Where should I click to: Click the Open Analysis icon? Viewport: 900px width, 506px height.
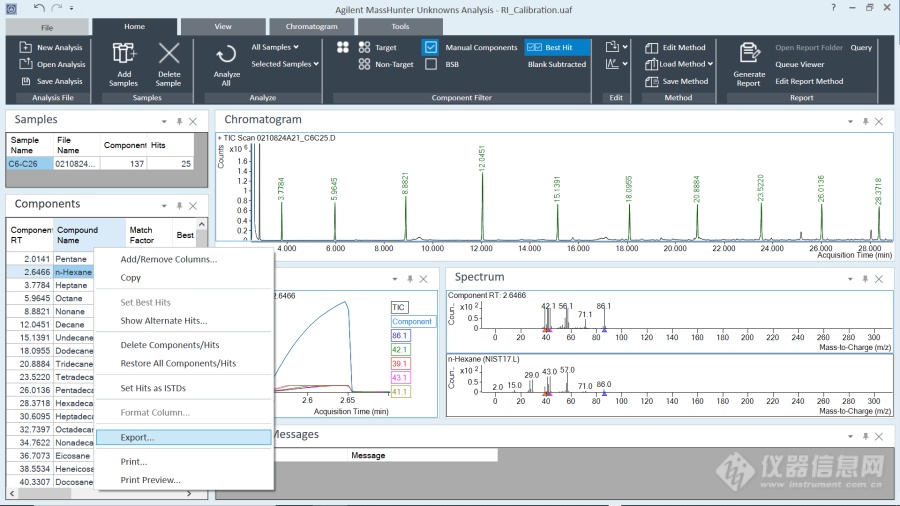[x=25, y=64]
